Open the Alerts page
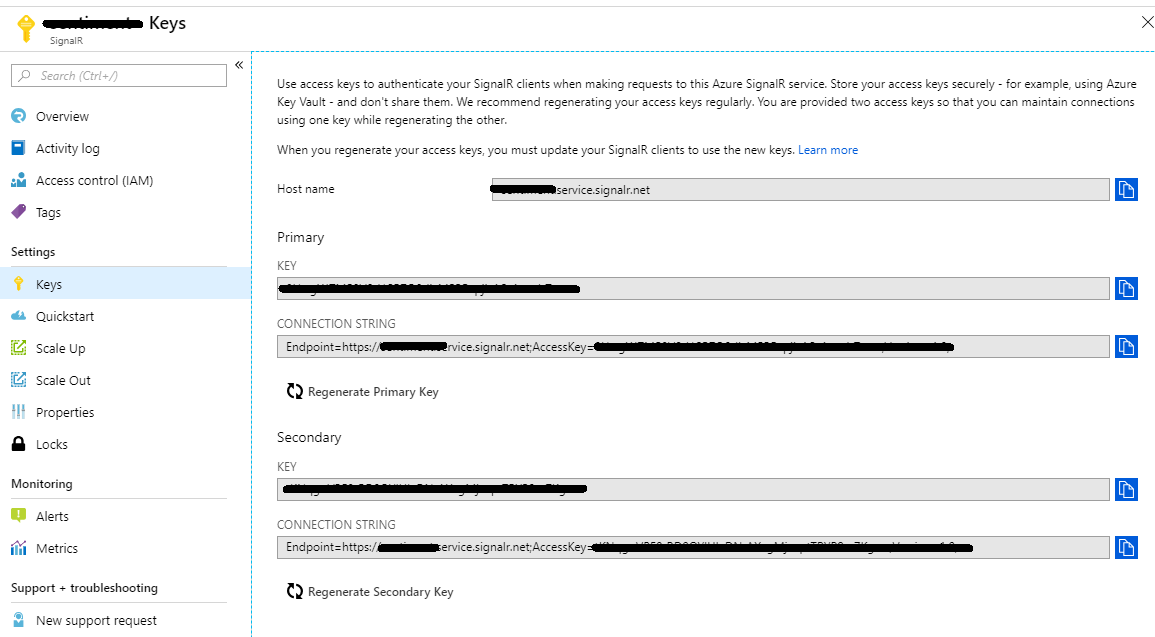The height and width of the screenshot is (637, 1155). pos(52,517)
